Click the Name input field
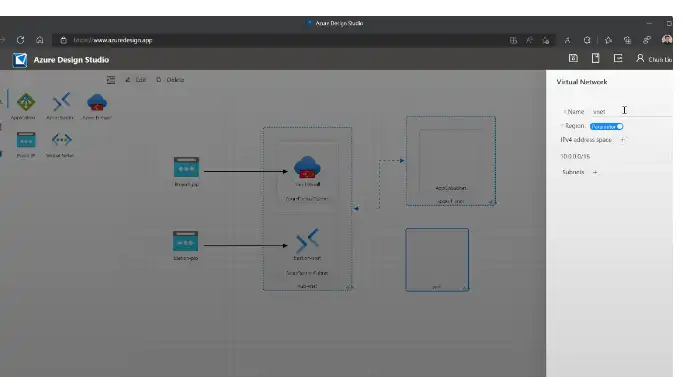 point(631,112)
